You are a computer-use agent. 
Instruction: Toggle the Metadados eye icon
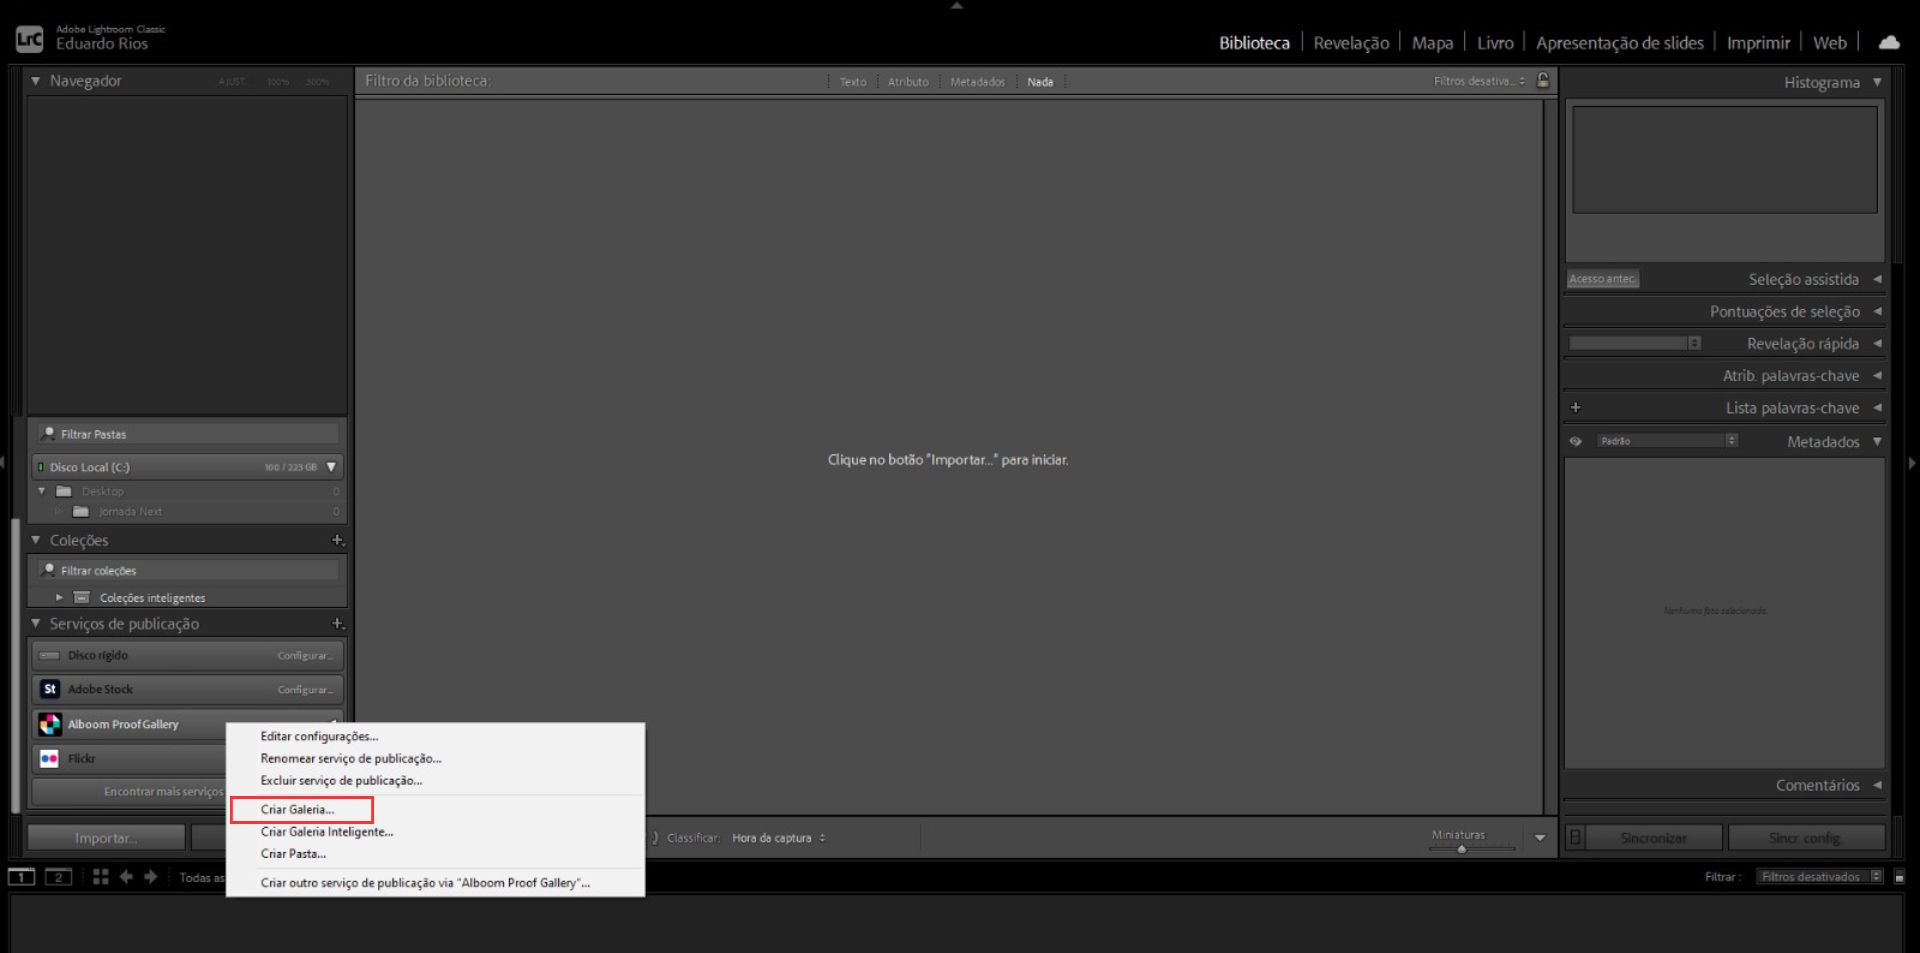click(x=1575, y=441)
